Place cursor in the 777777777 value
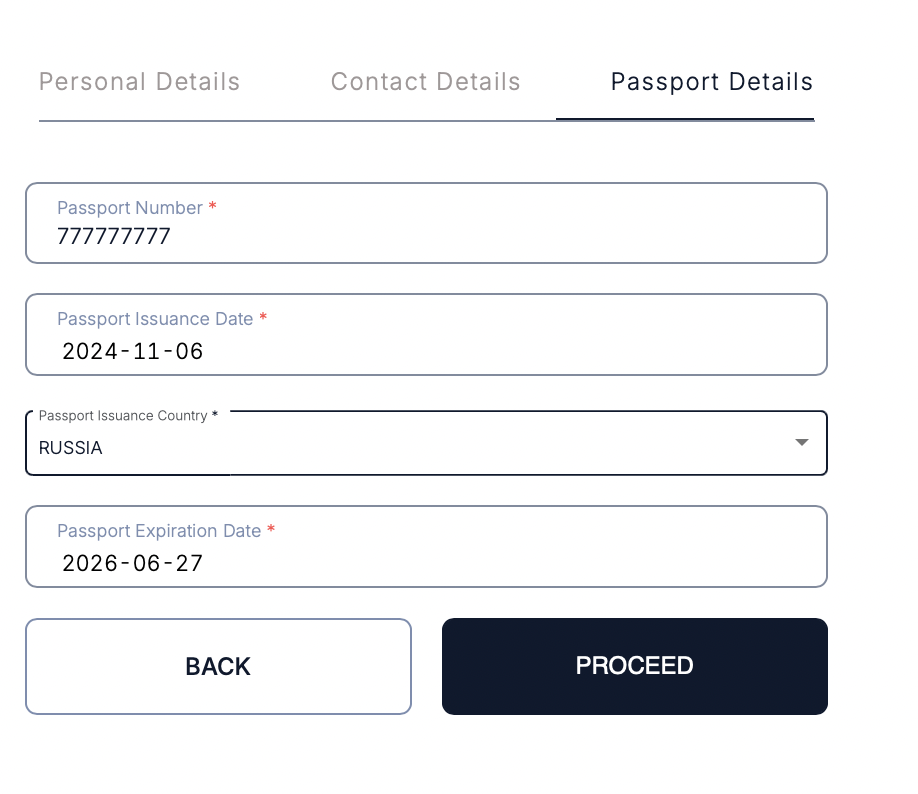Image resolution: width=918 pixels, height=794 pixels. tap(114, 237)
